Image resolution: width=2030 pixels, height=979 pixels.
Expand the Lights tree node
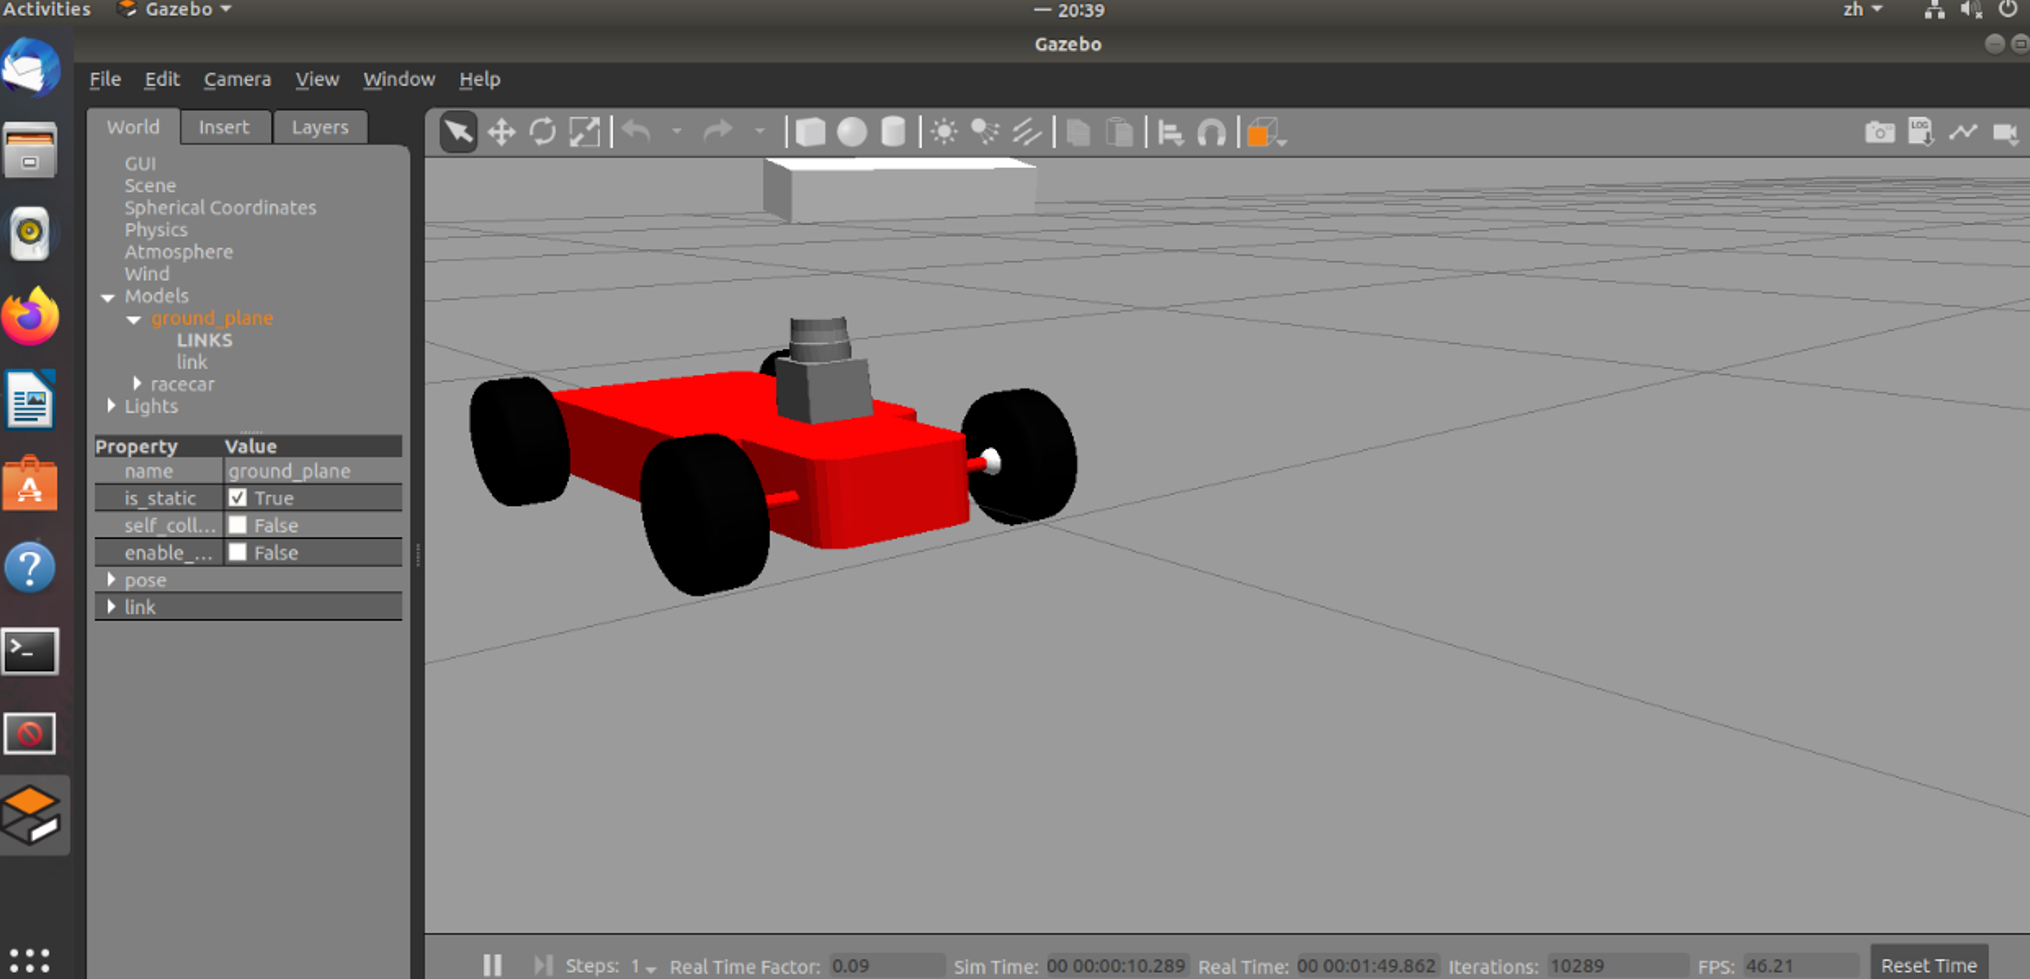coord(111,406)
